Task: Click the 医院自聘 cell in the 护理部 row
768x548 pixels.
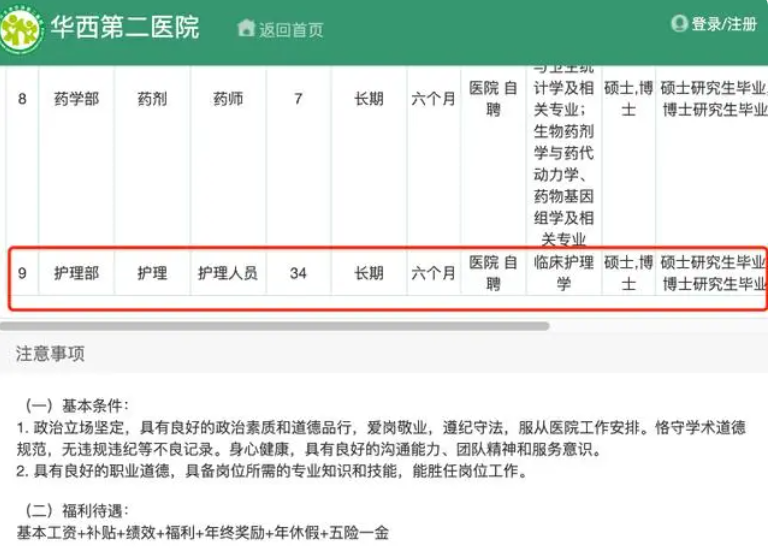Action: (493, 273)
